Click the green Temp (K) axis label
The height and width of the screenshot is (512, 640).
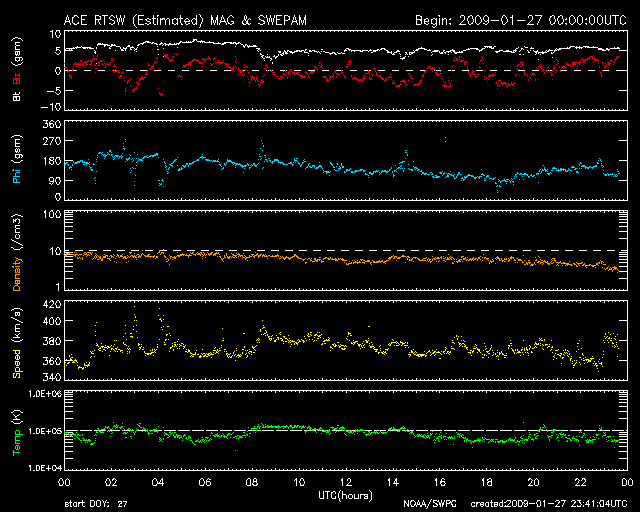point(16,430)
